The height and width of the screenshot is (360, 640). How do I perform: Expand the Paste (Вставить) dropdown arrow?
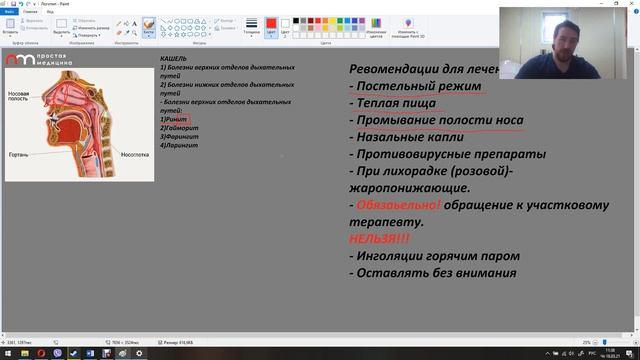tap(10, 36)
